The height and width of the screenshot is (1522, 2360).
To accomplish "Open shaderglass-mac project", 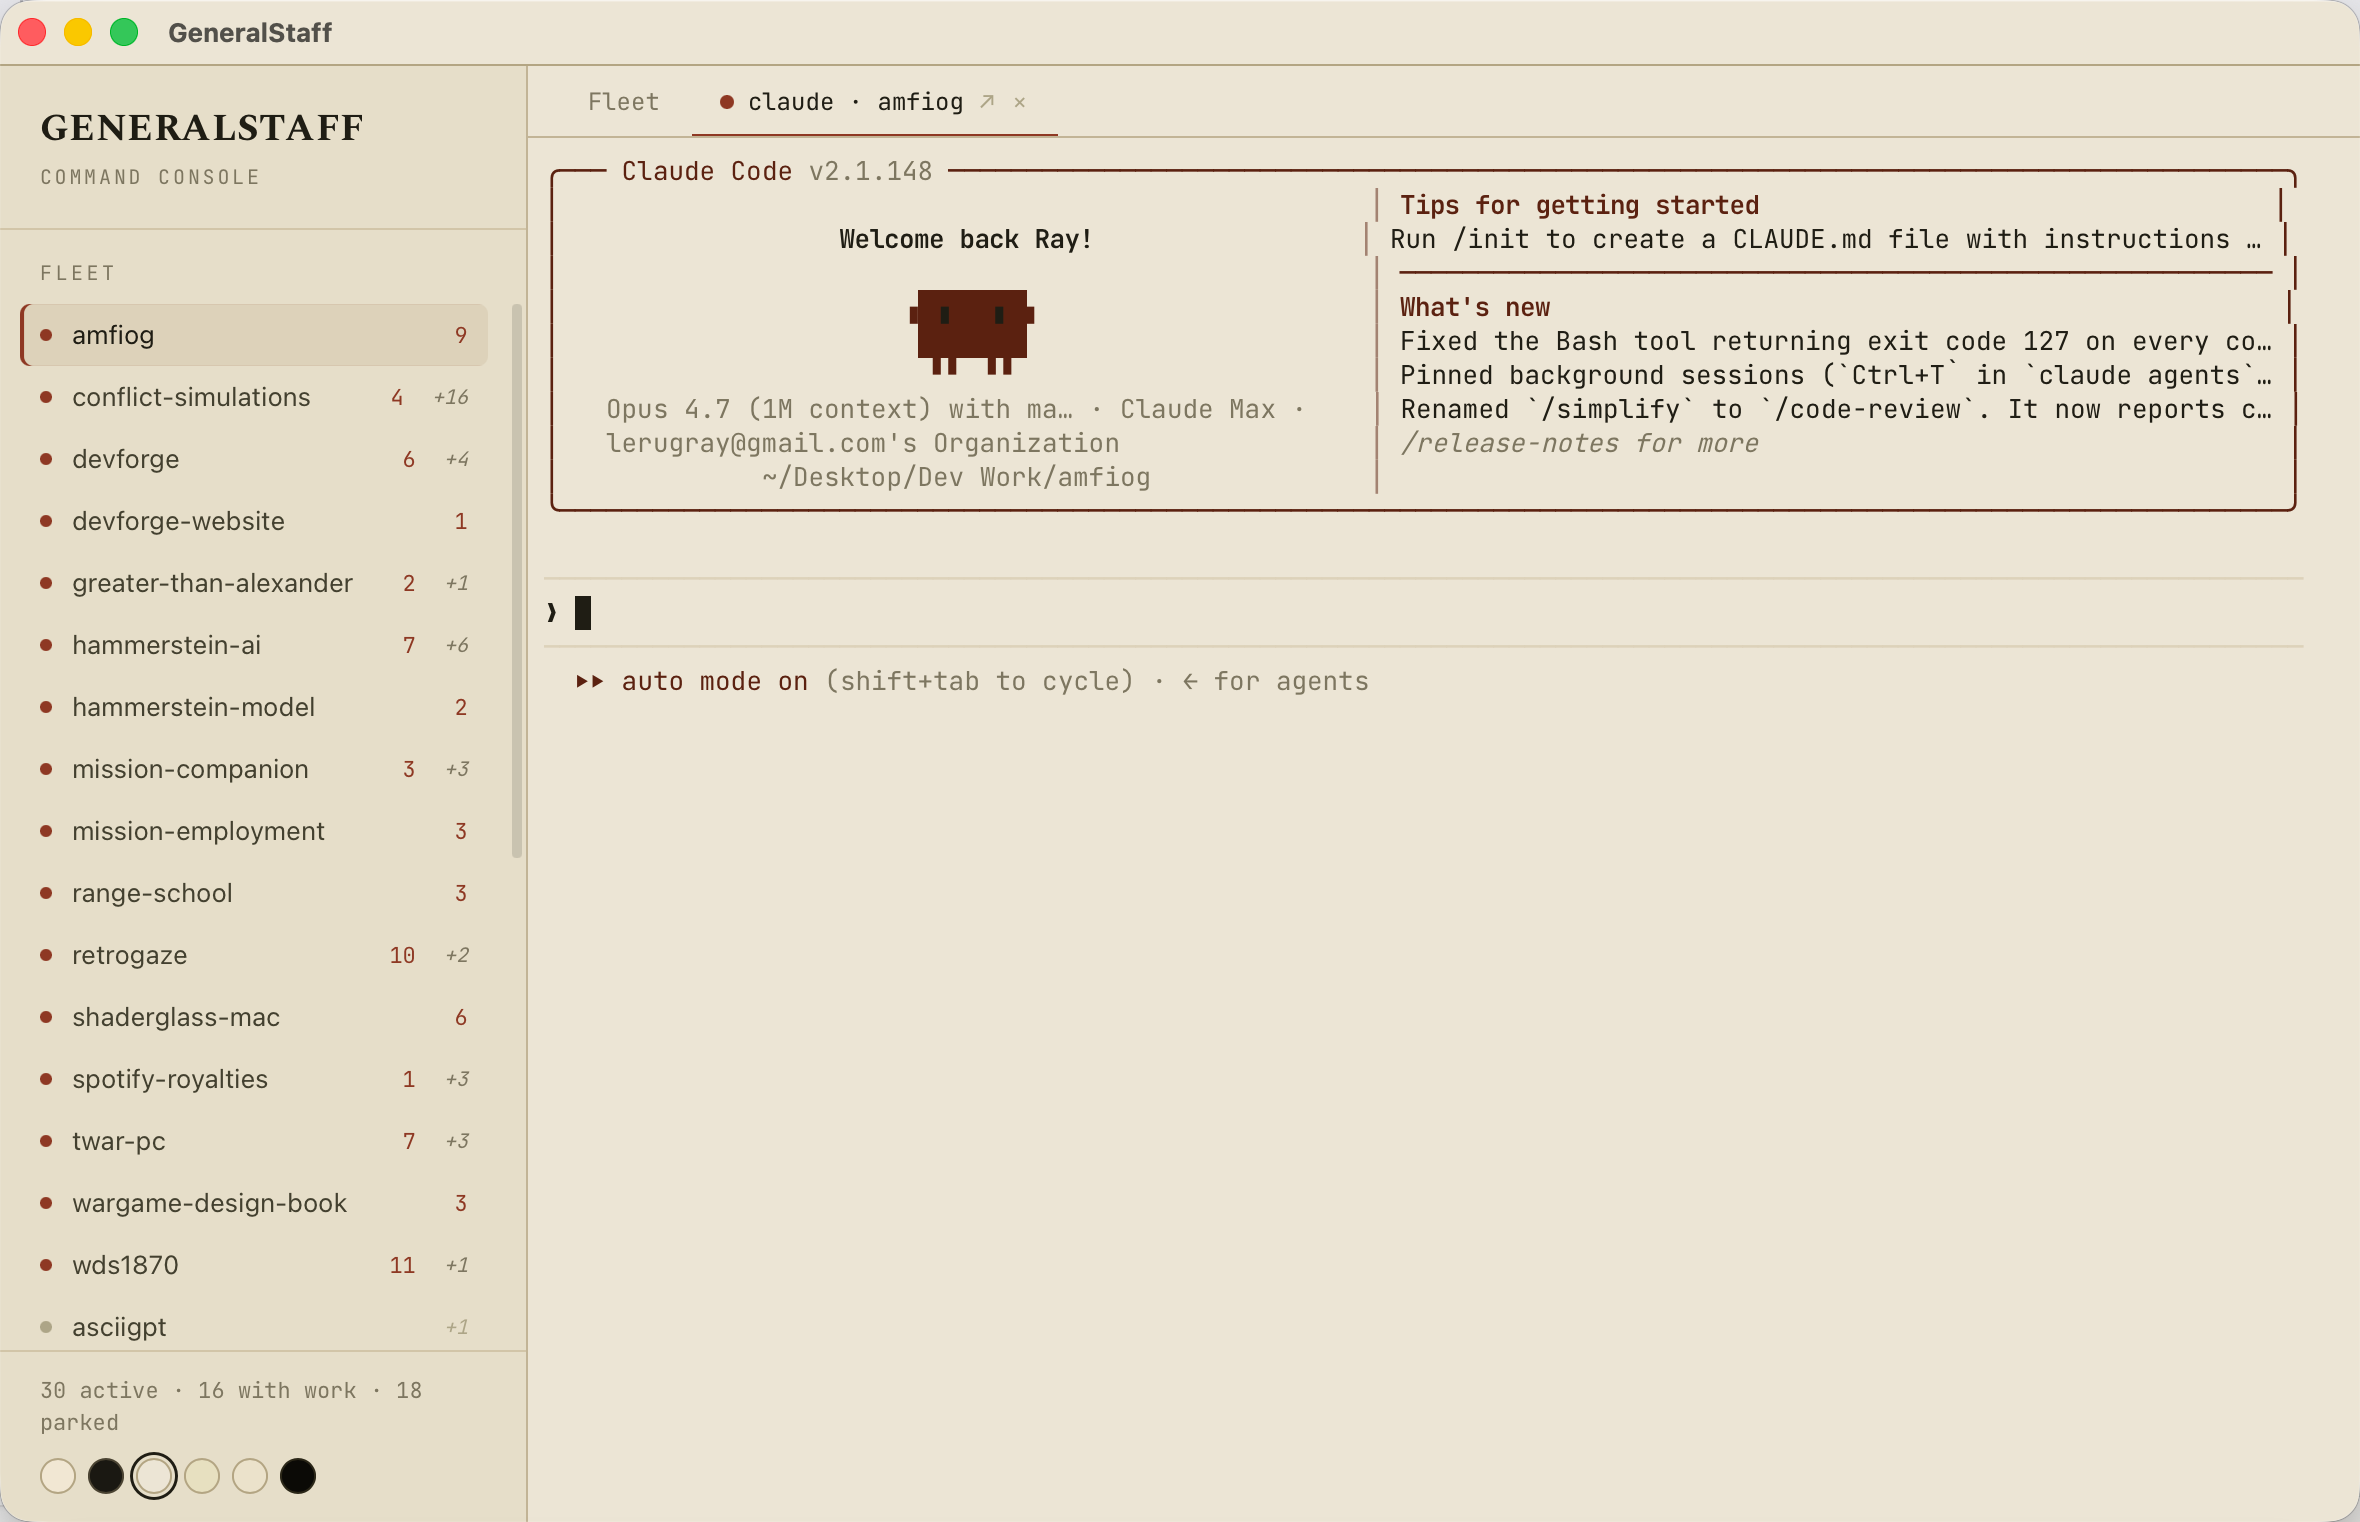I will [x=254, y=1017].
